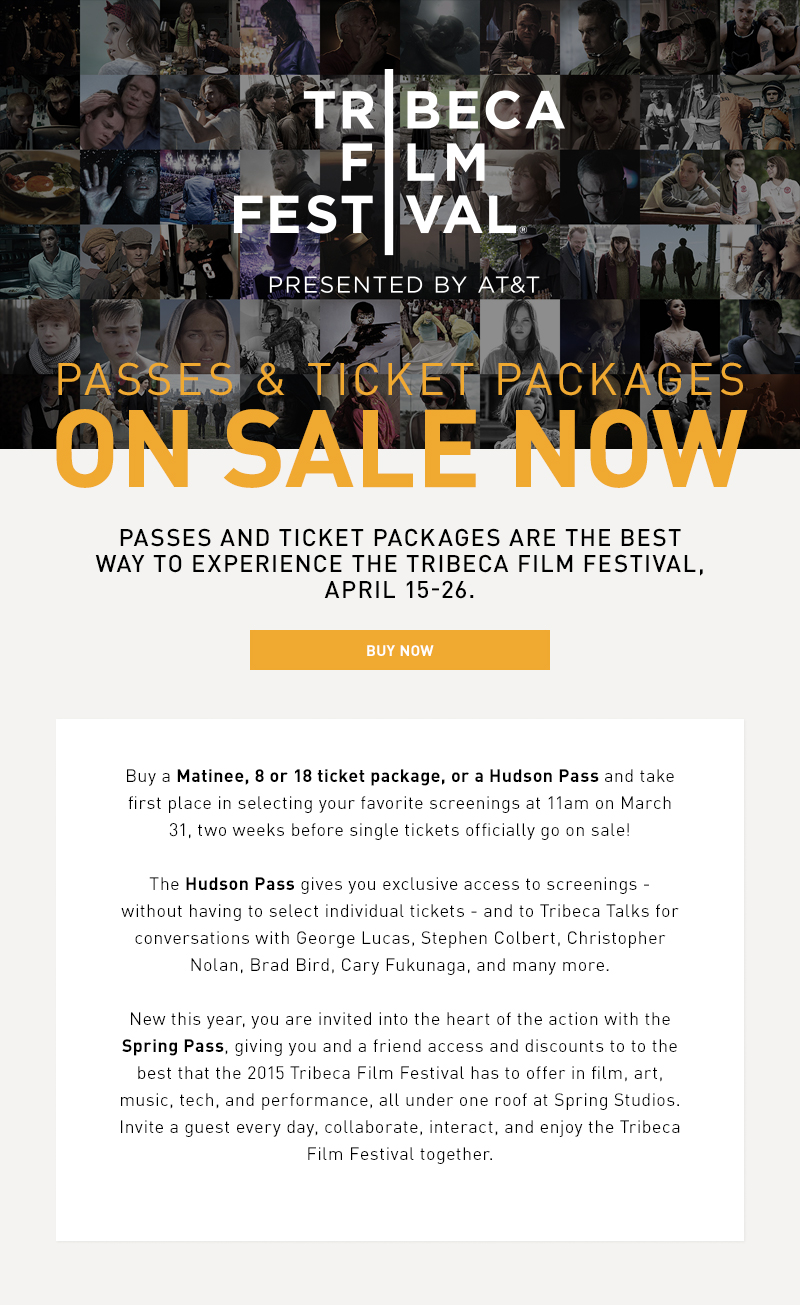Image resolution: width=800 pixels, height=1305 pixels.
Task: Click the orange BUY NOW button
Action: click(x=400, y=650)
